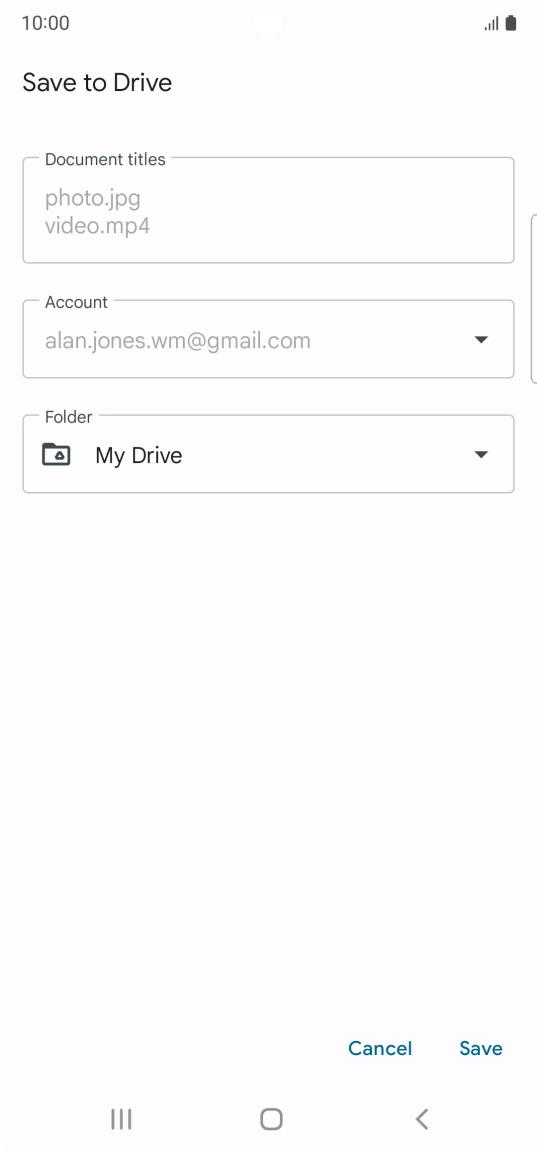
Task: Tap the Document titles field label
Action: (105, 159)
